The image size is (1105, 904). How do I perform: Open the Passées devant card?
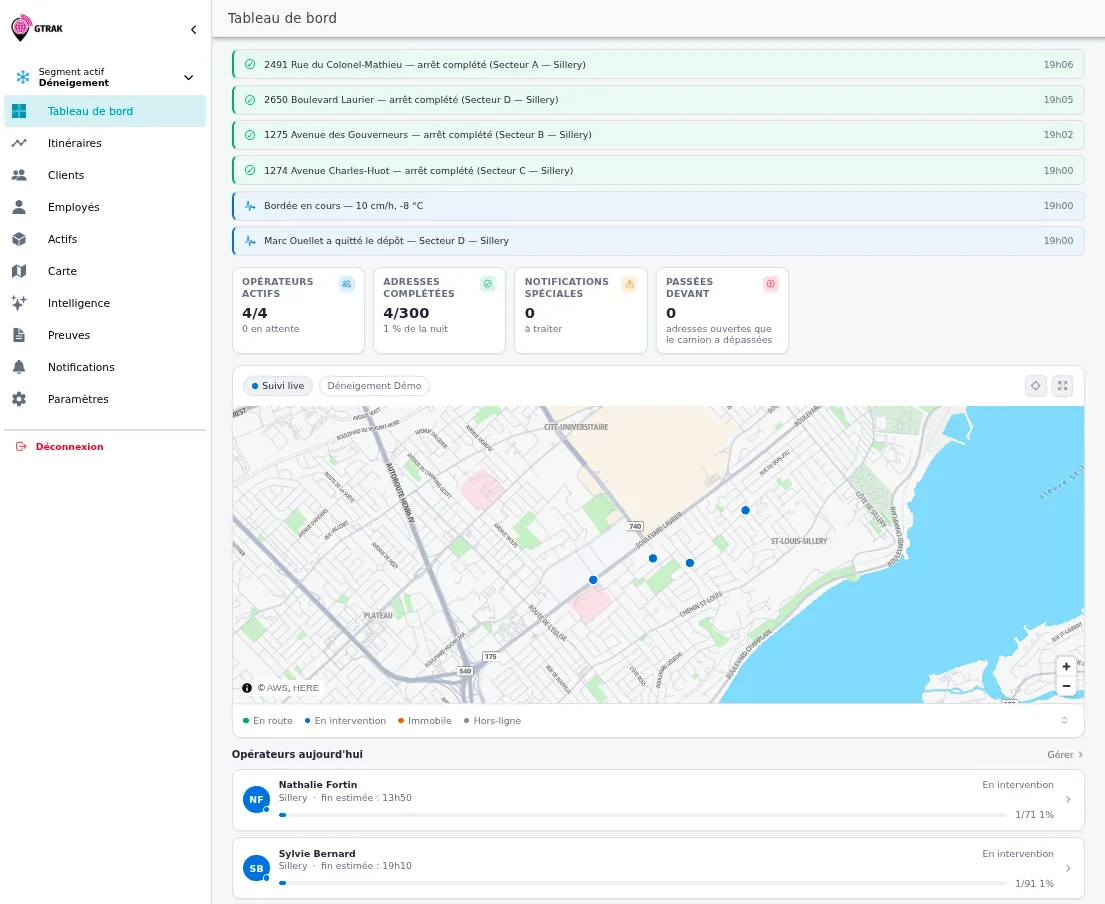pos(722,310)
